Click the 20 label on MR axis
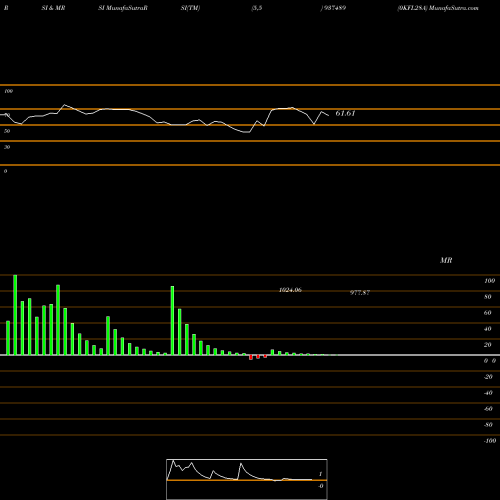Viewport: 500px width, 500px height. pos(488,345)
